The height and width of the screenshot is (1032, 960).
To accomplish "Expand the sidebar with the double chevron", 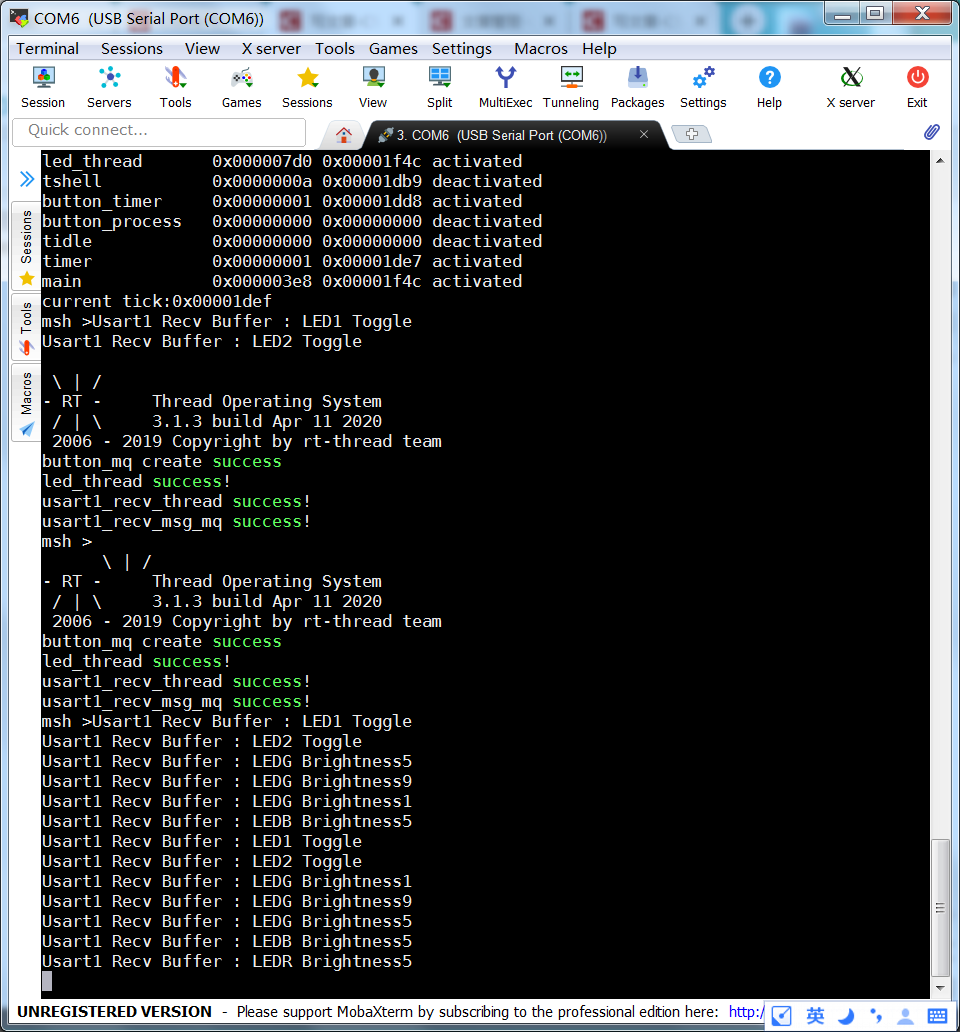I will point(26,179).
